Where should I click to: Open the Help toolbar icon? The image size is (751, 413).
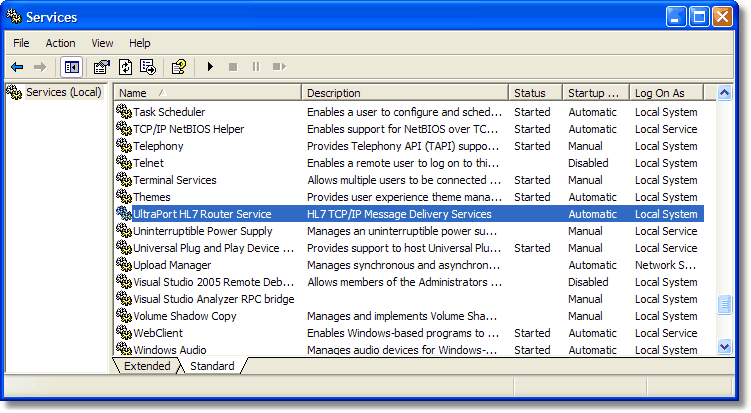(x=178, y=67)
